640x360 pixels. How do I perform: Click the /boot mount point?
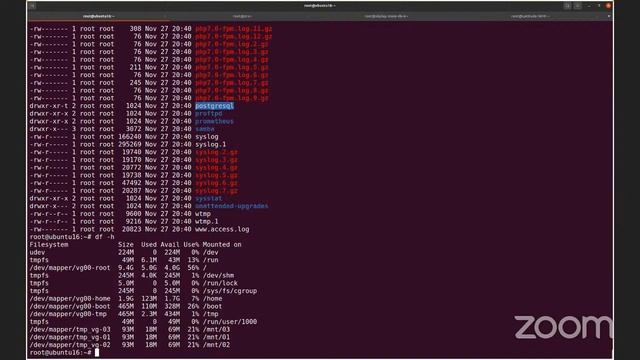point(212,307)
